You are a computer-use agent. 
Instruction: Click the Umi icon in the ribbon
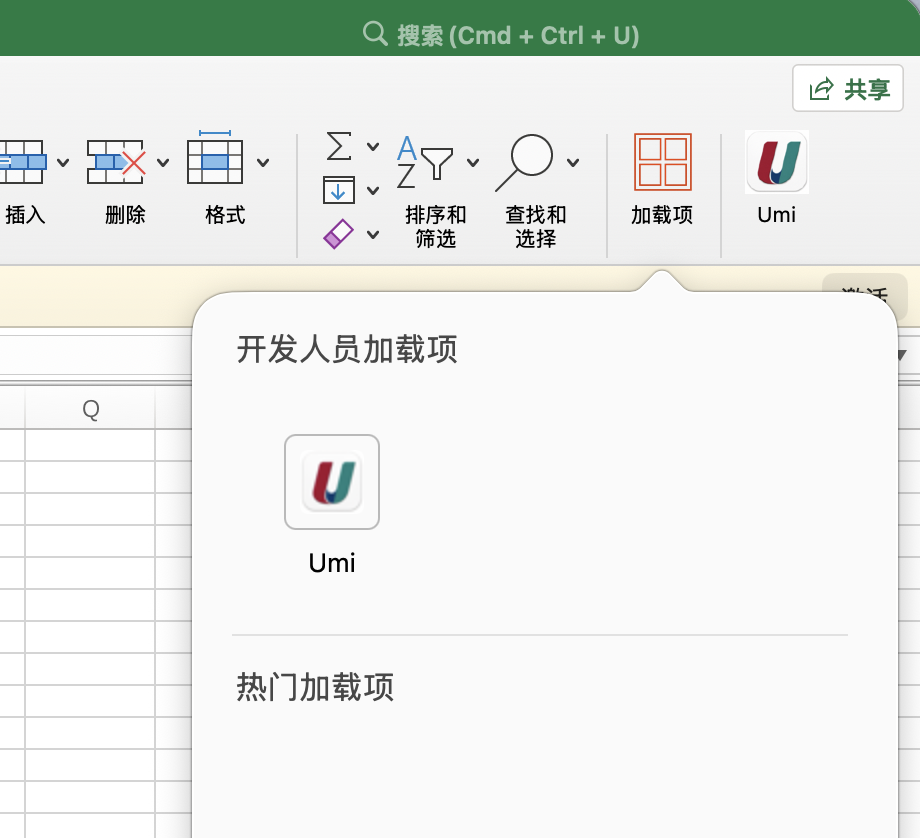[777, 162]
